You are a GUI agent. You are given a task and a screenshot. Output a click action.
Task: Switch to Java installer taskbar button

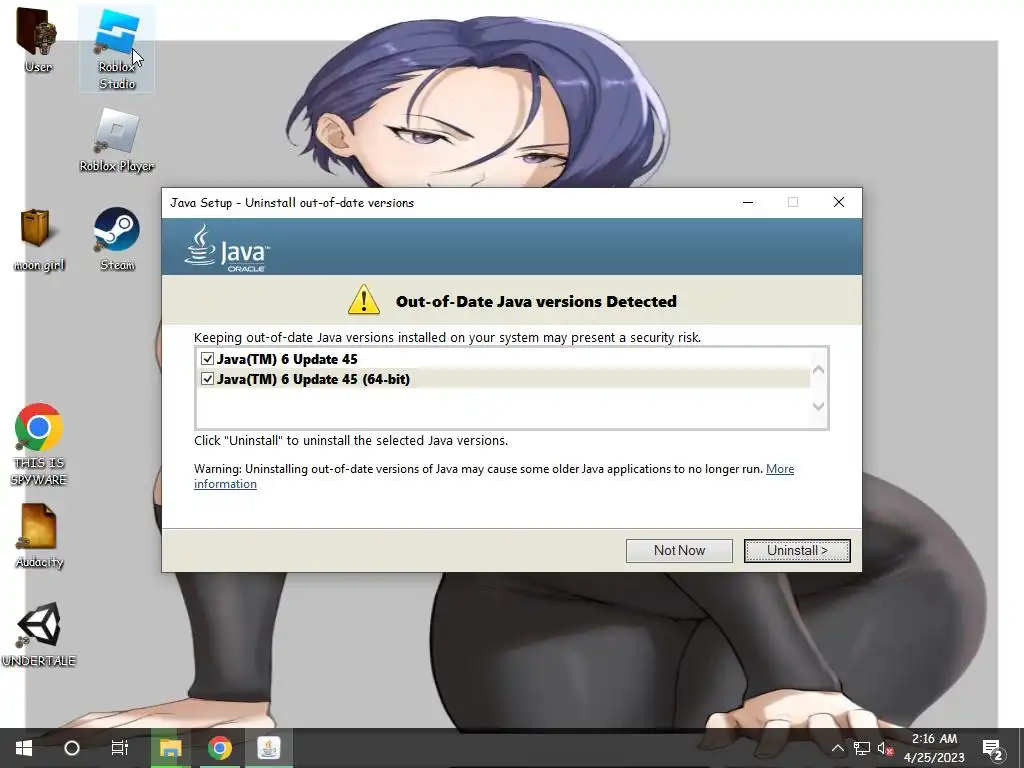(x=268, y=748)
